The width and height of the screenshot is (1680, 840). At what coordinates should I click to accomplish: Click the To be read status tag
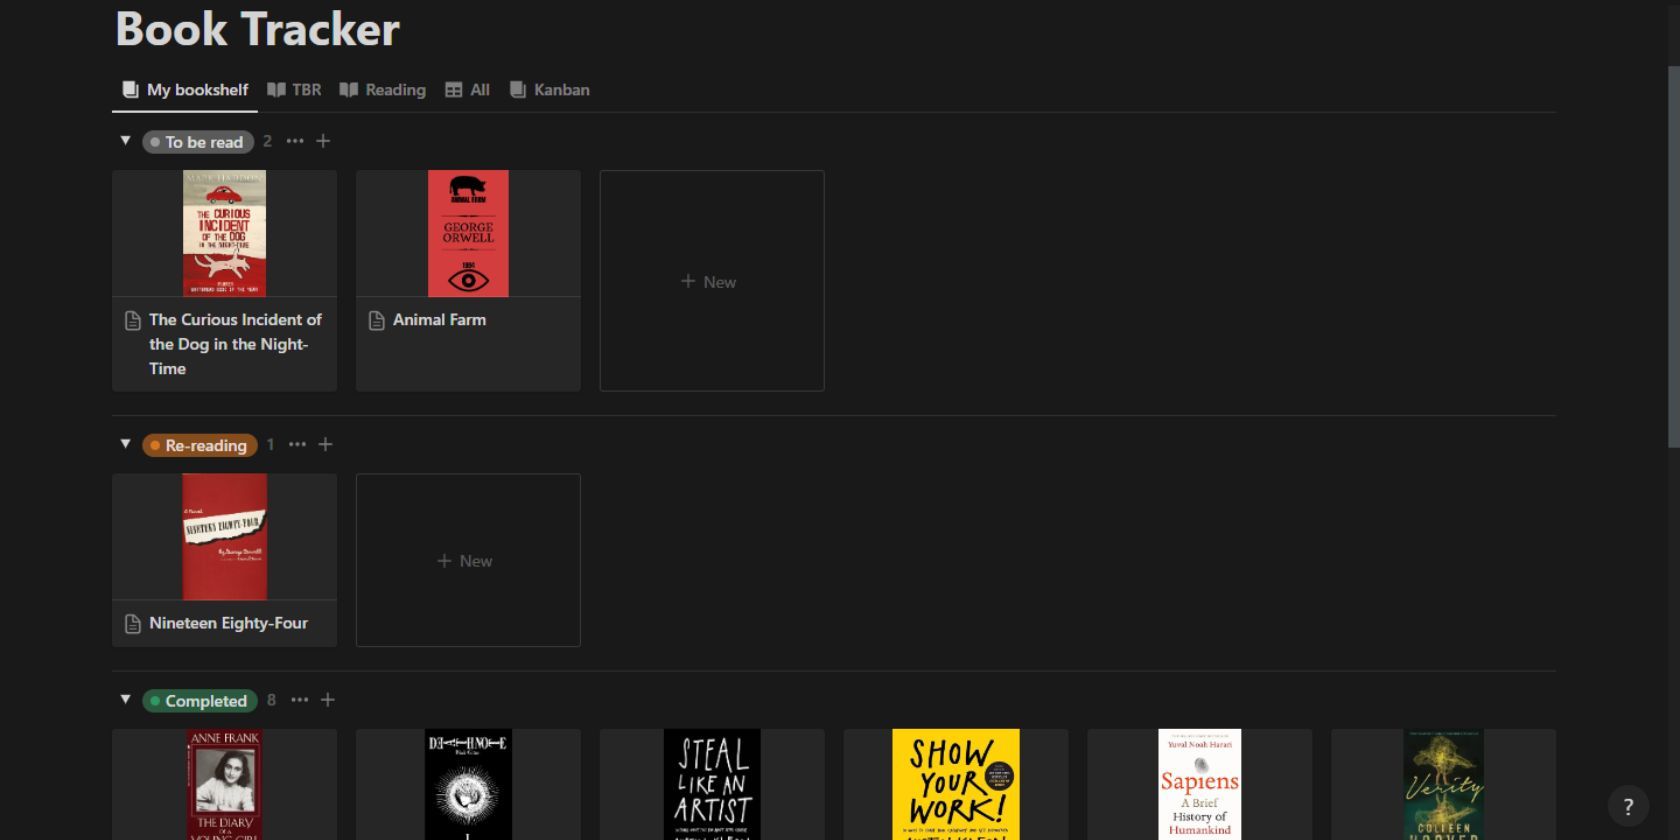(x=198, y=142)
